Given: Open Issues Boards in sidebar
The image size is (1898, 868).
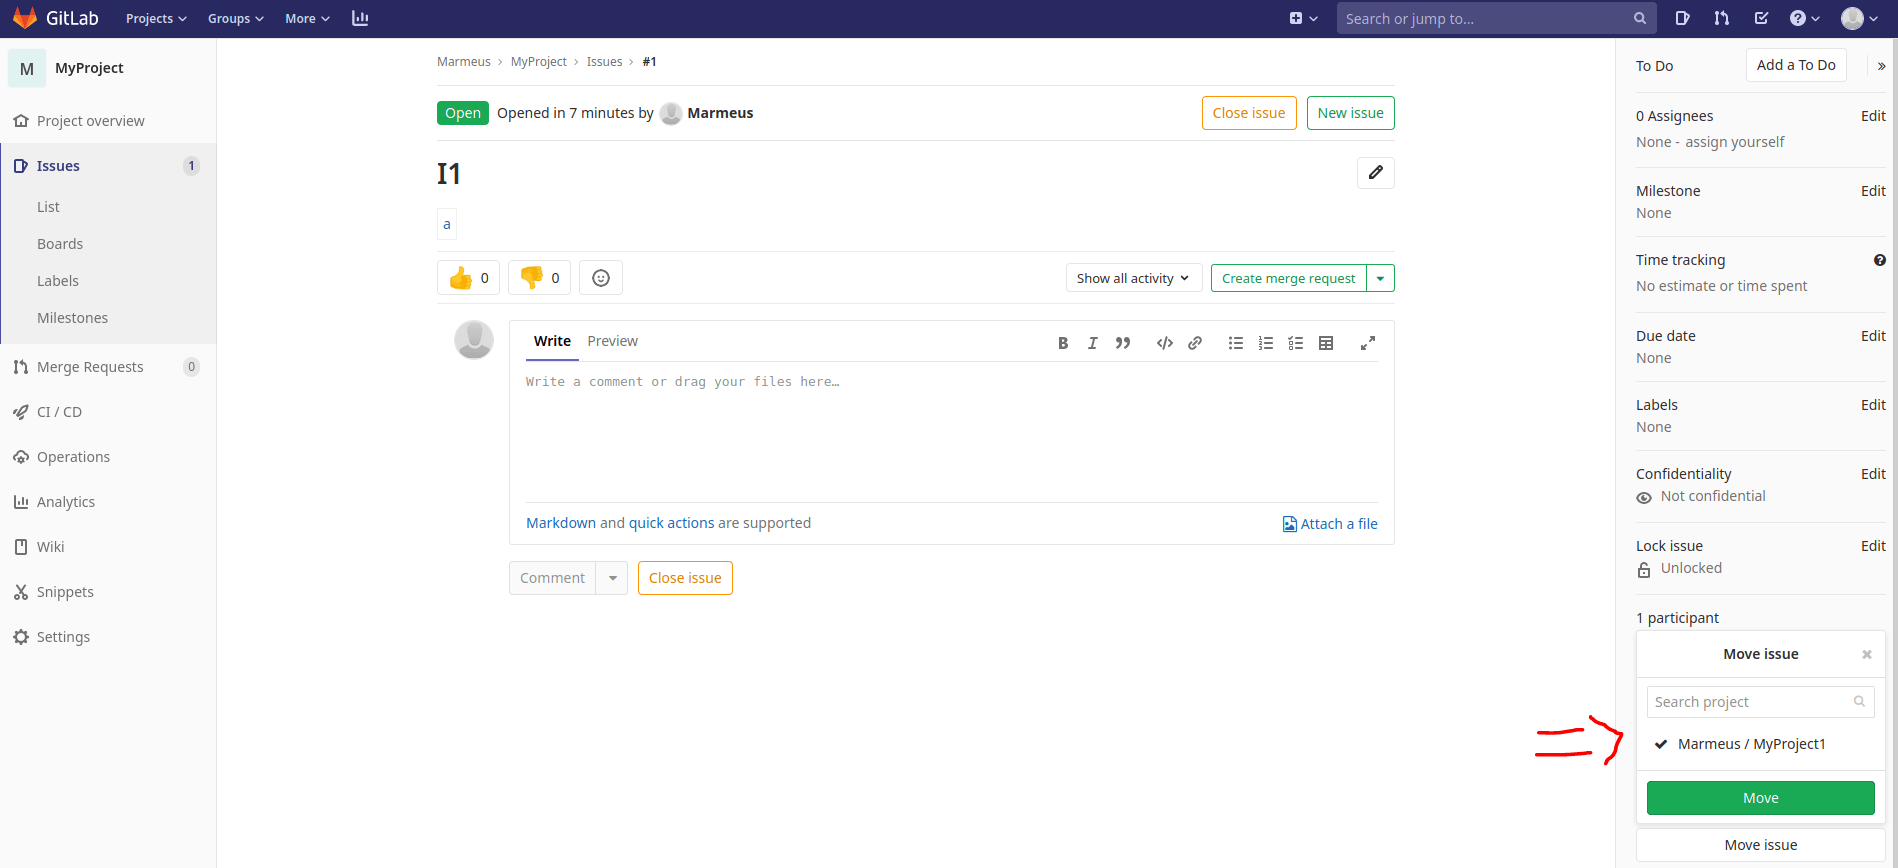Looking at the screenshot, I should coord(60,244).
